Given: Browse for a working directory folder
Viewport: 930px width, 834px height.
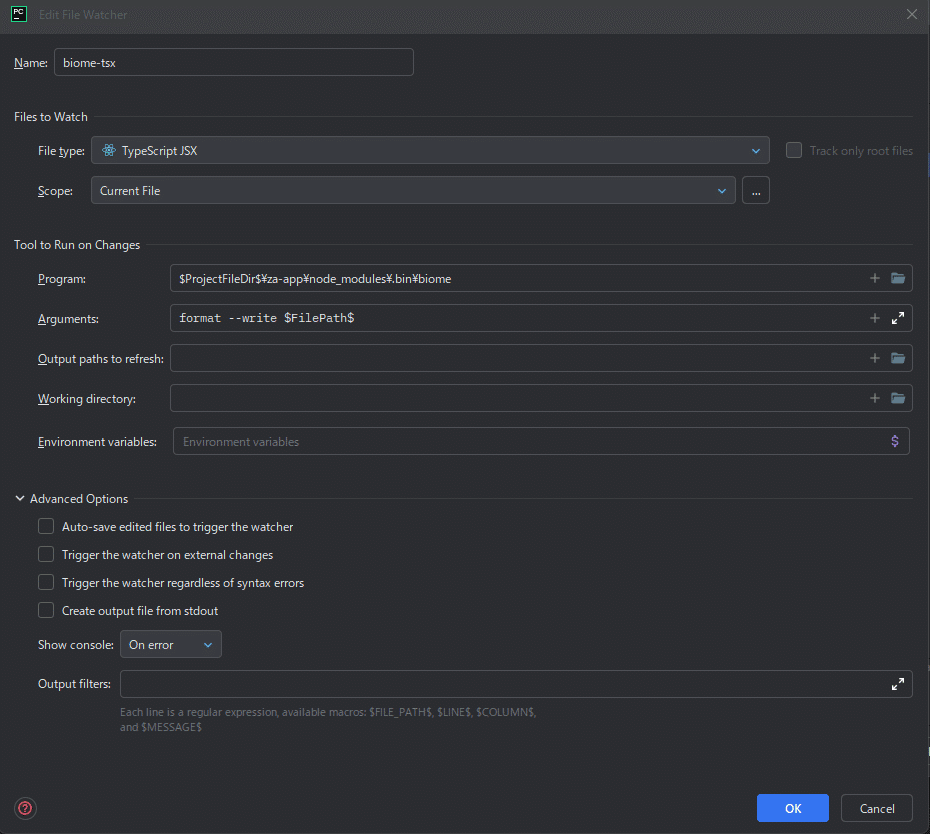Looking at the screenshot, I should [898, 398].
